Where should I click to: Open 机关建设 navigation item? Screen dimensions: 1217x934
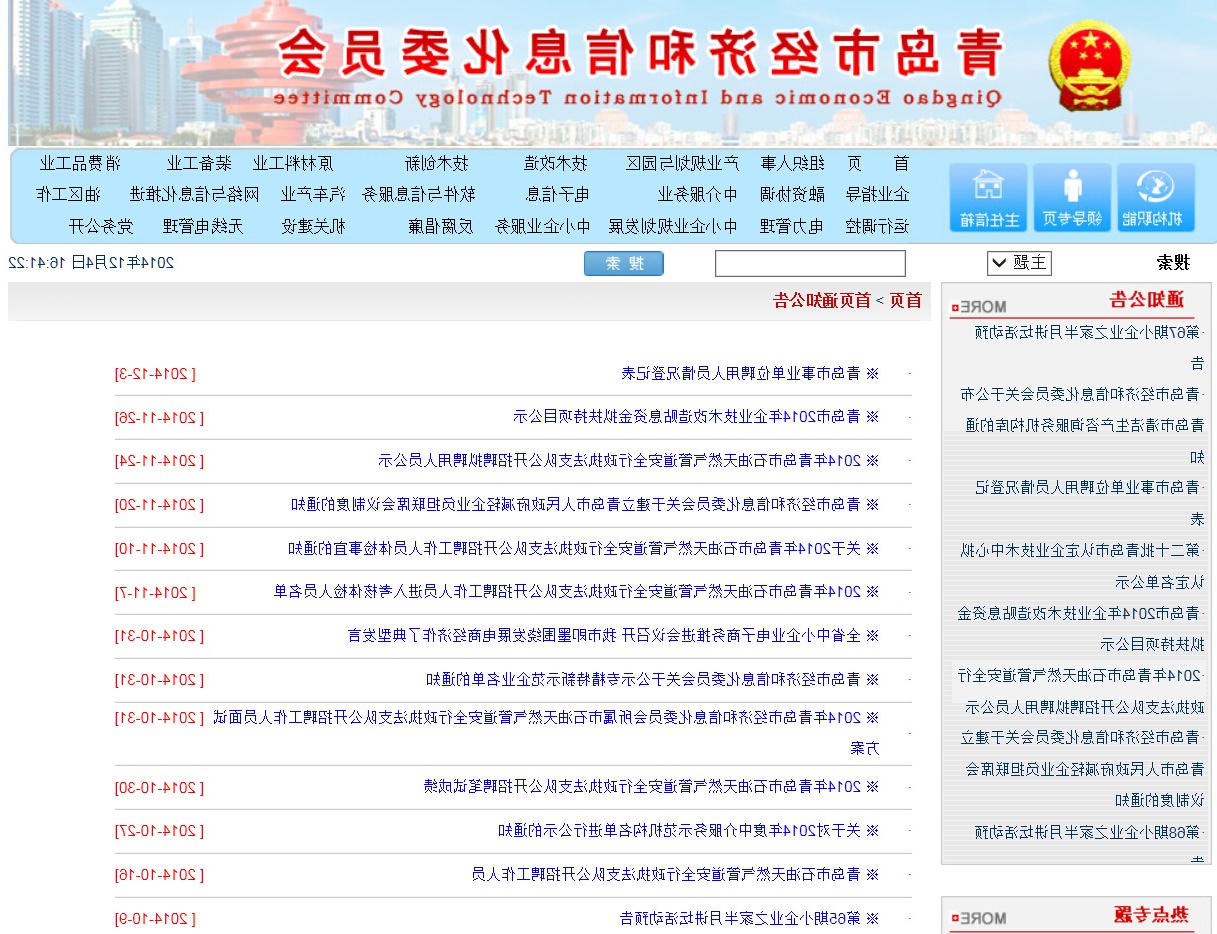[313, 226]
